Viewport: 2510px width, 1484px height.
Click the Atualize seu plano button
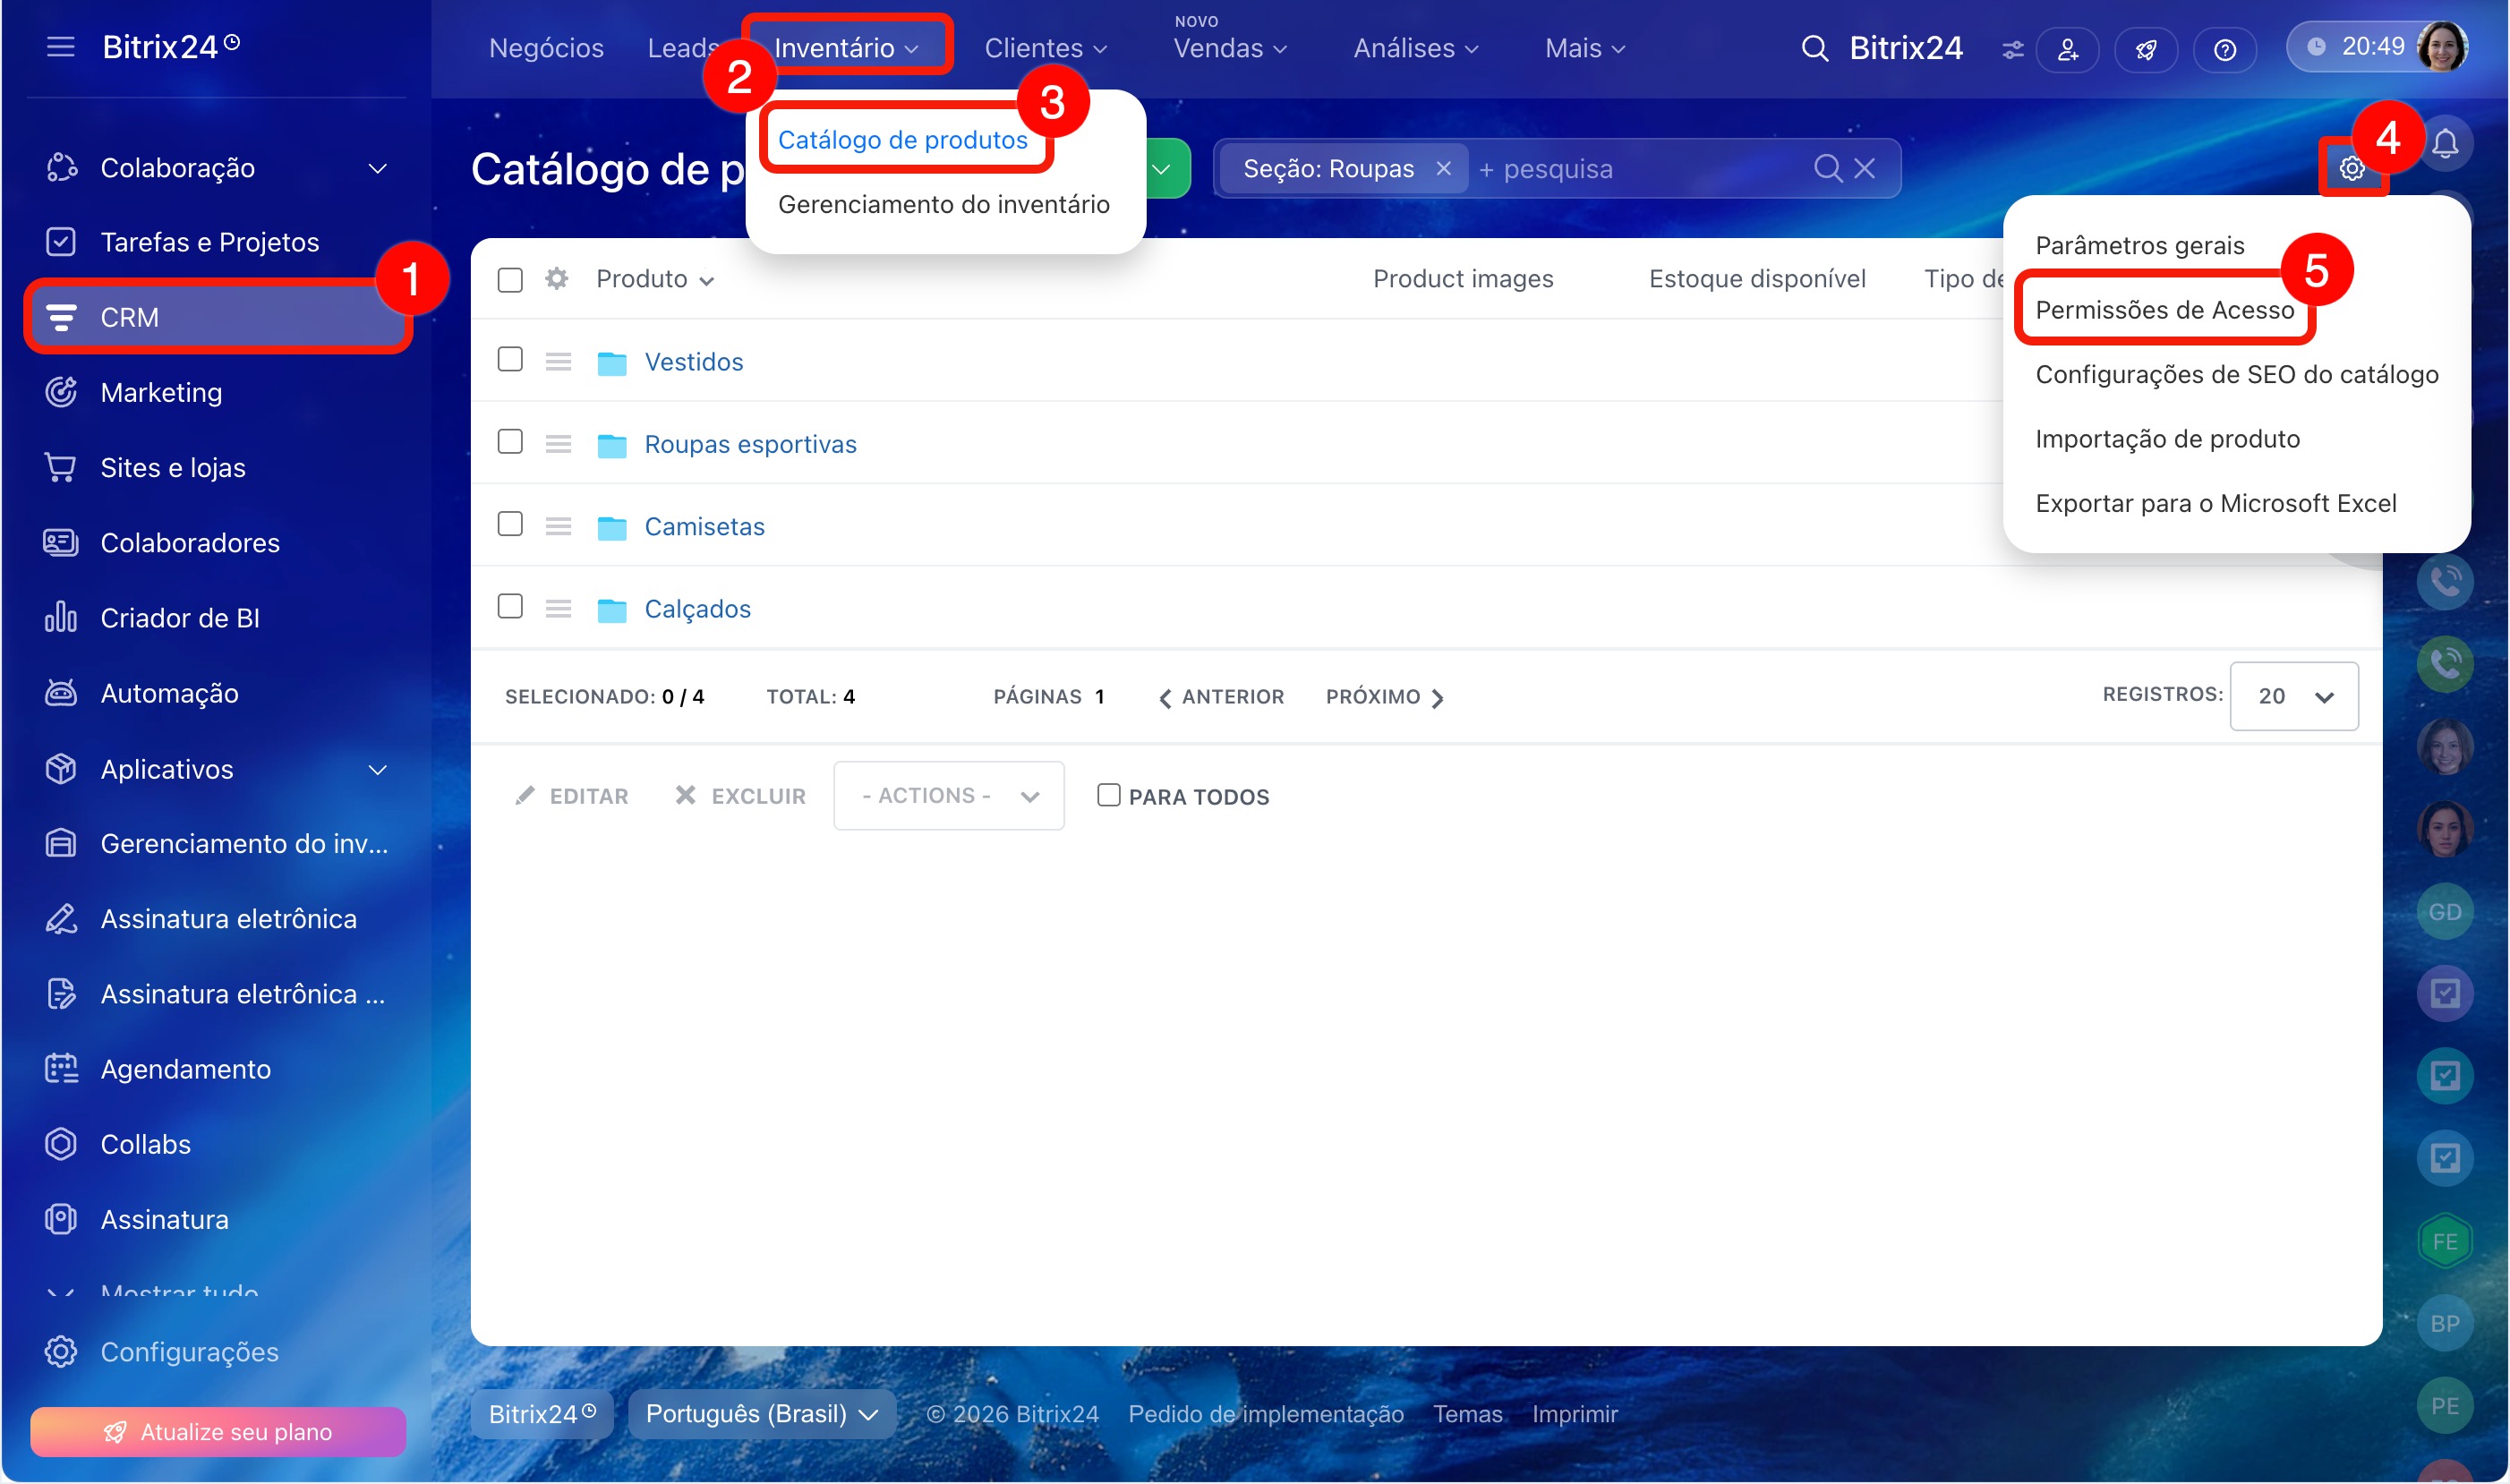[218, 1431]
